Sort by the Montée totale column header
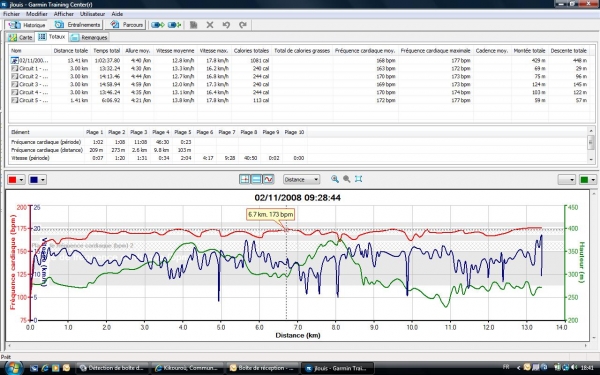The height and width of the screenshot is (375, 600). click(530, 51)
